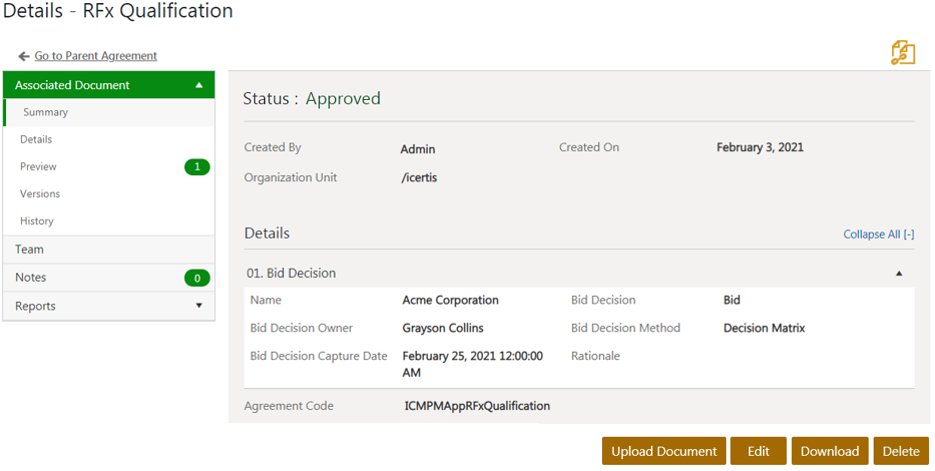Click the back arrow beside Go to Parent Agreement
The image size is (935, 471).
tap(24, 56)
